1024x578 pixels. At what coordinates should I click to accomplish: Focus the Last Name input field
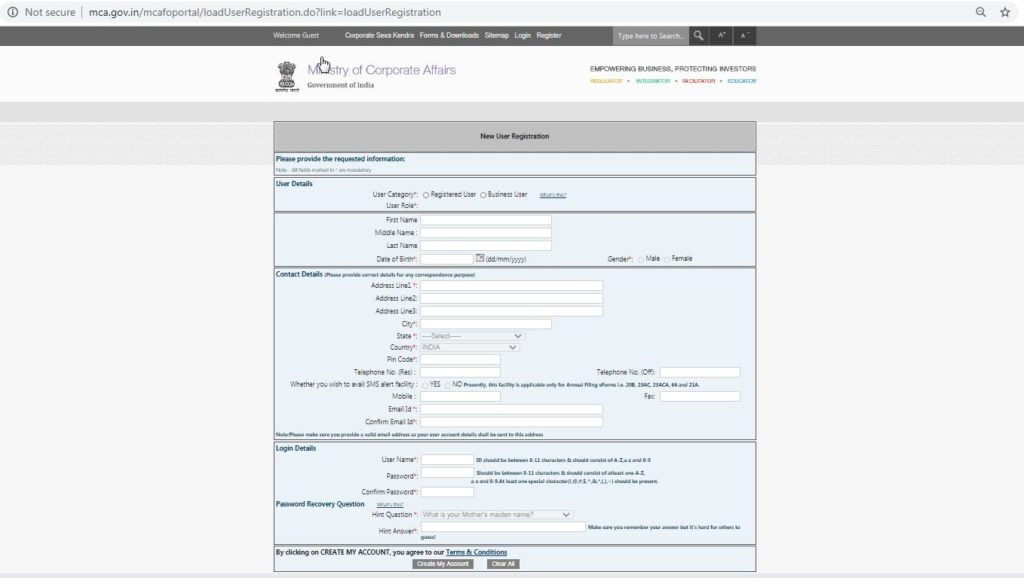pos(486,246)
